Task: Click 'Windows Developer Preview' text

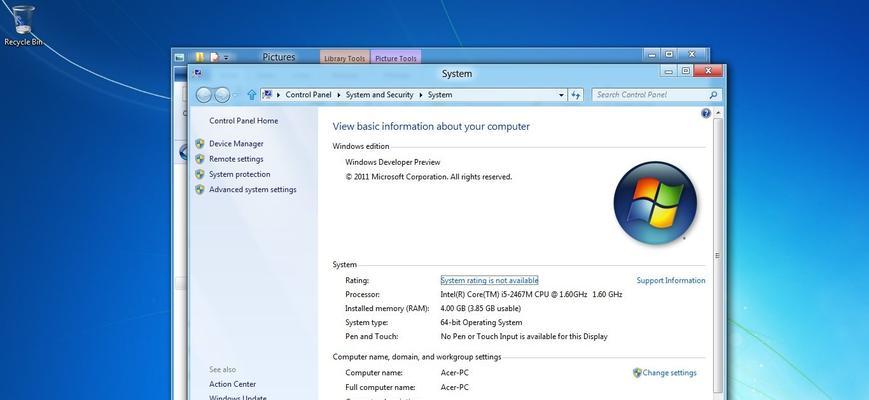Action: point(392,162)
